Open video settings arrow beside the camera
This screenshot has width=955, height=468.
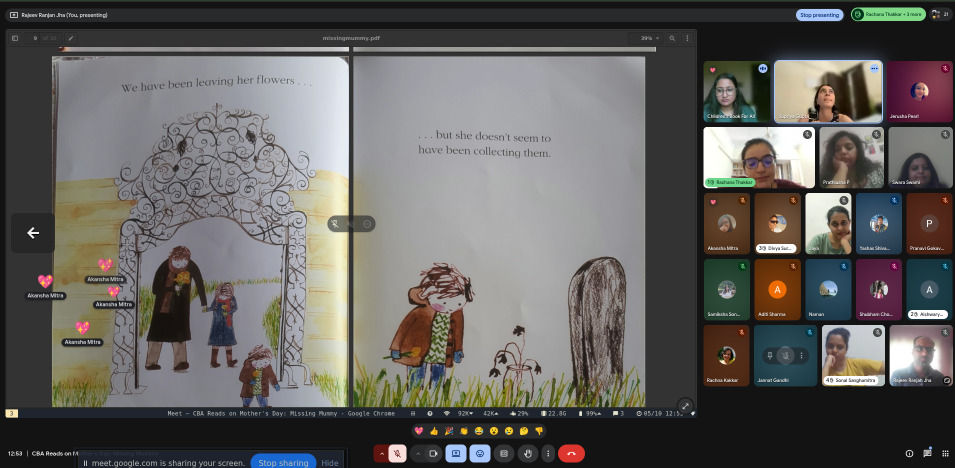point(418,453)
